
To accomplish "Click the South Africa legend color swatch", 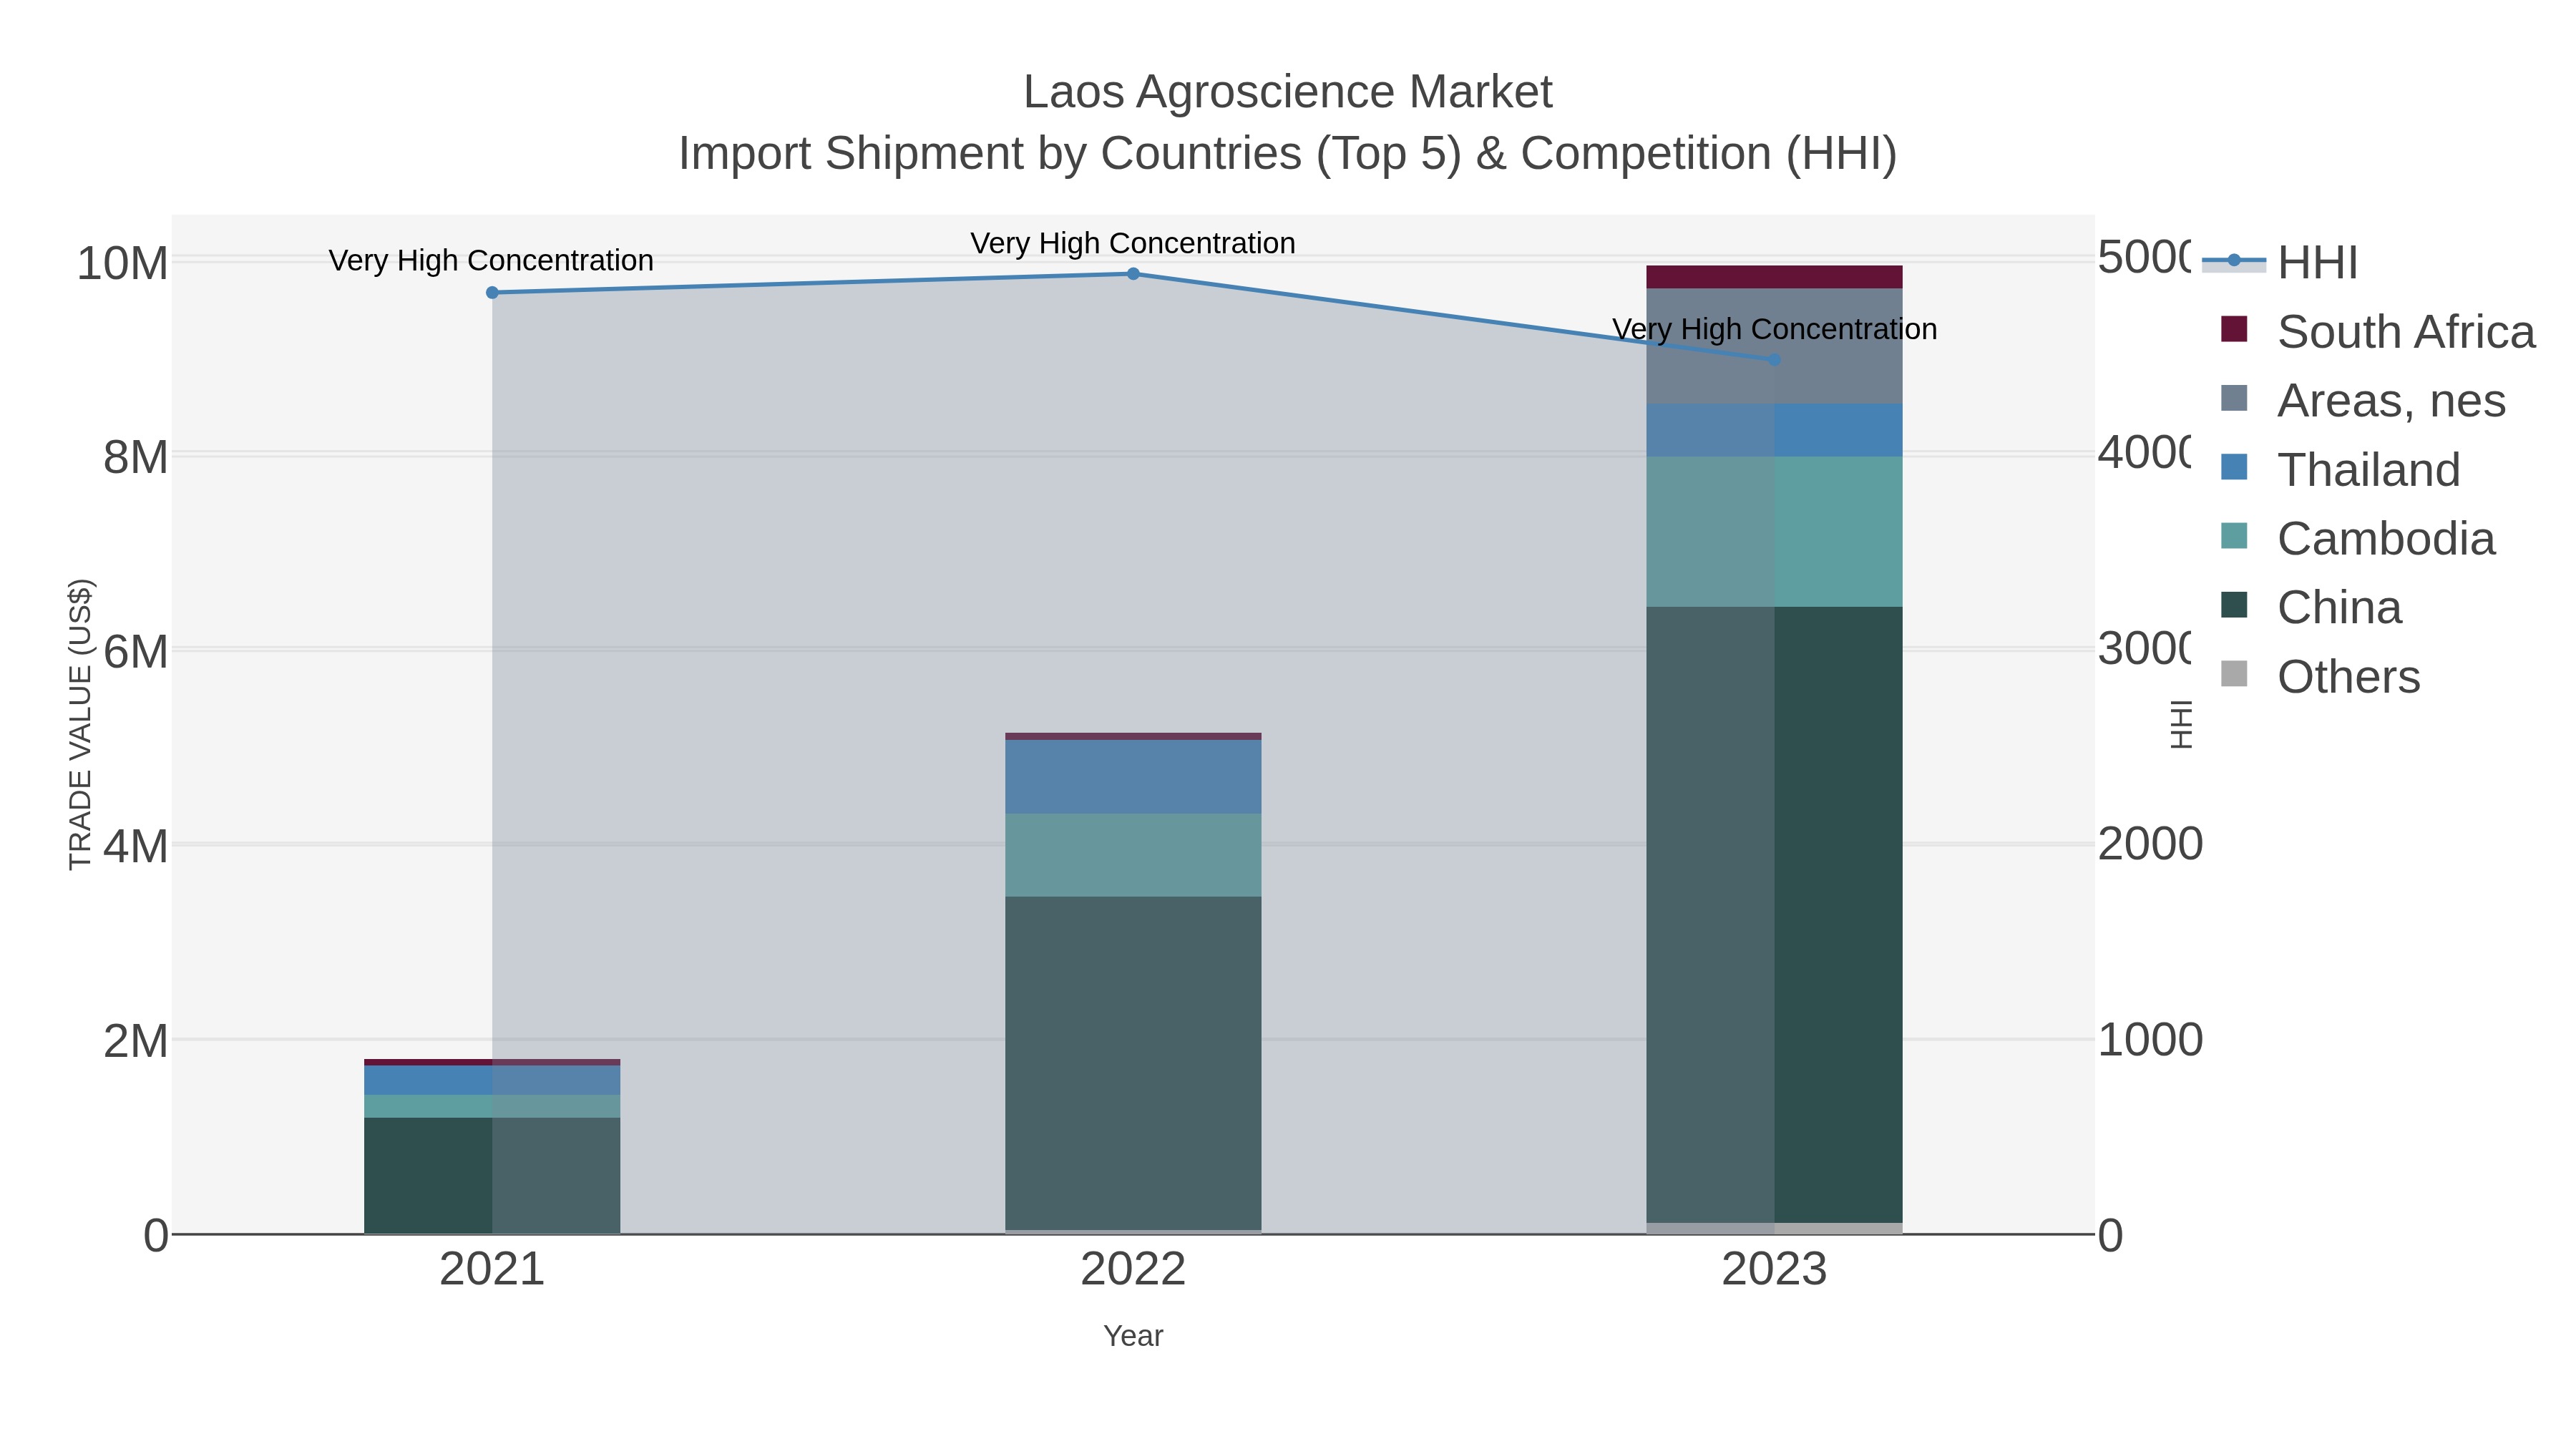I will tap(2234, 329).
